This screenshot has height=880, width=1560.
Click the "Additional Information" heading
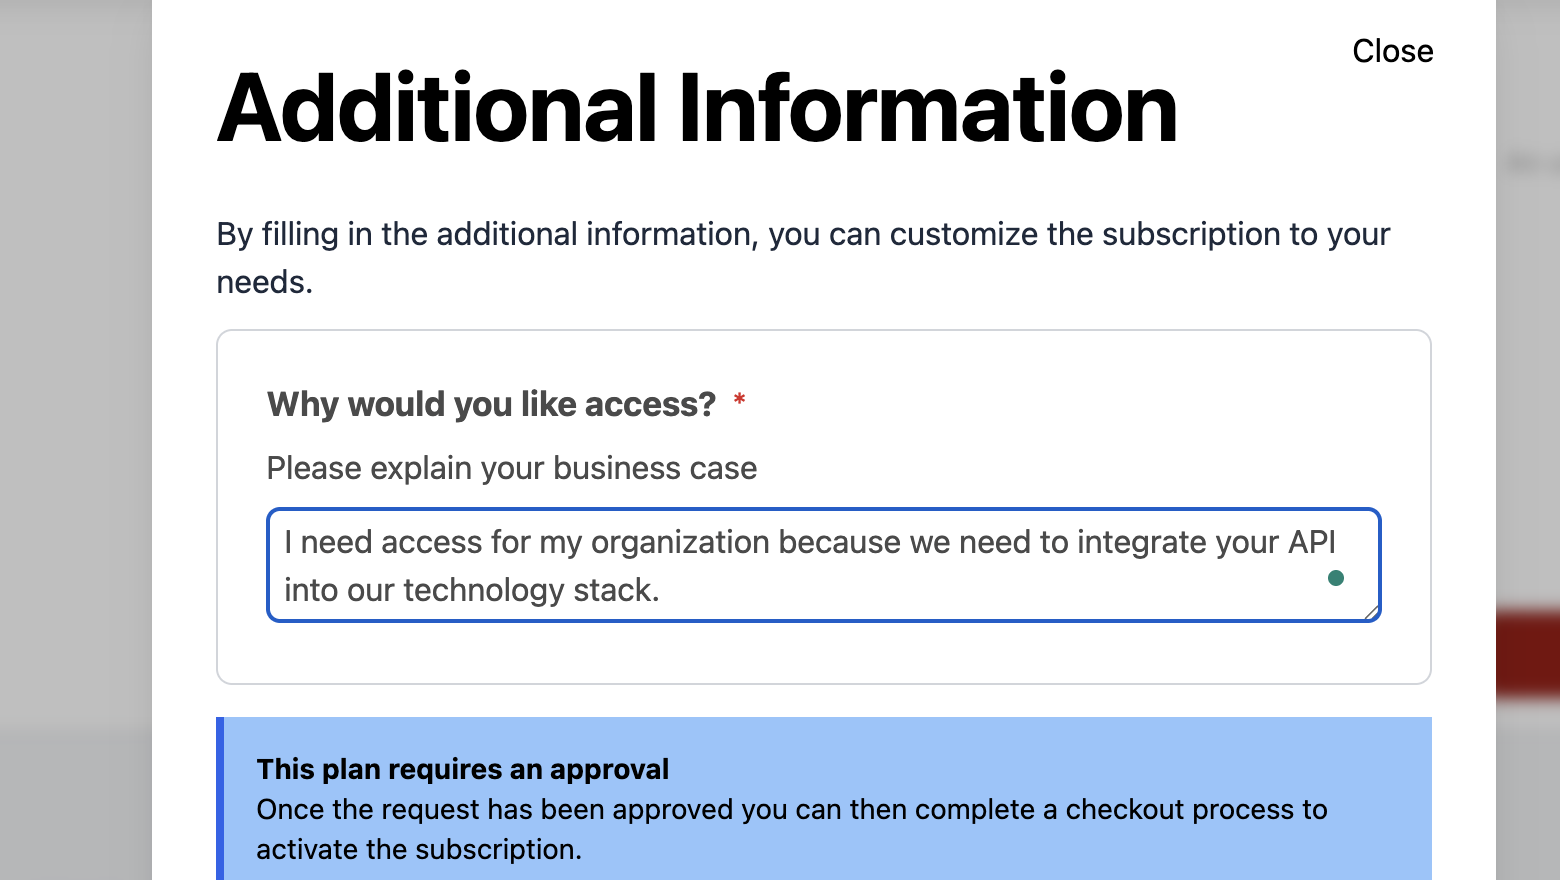tap(697, 109)
